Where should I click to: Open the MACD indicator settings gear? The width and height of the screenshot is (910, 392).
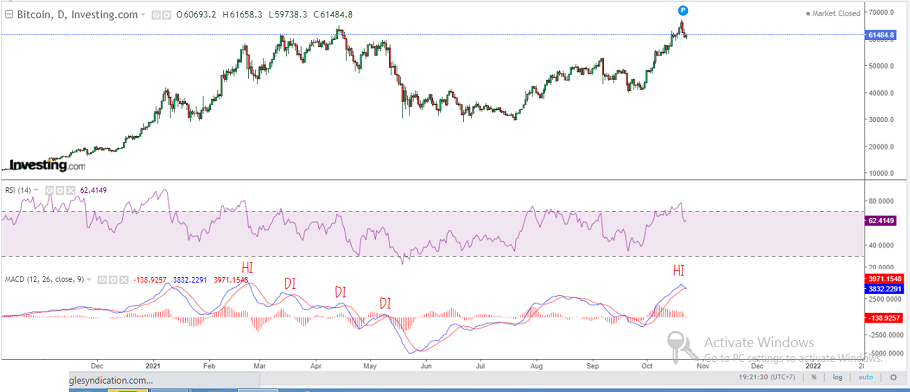click(x=113, y=279)
